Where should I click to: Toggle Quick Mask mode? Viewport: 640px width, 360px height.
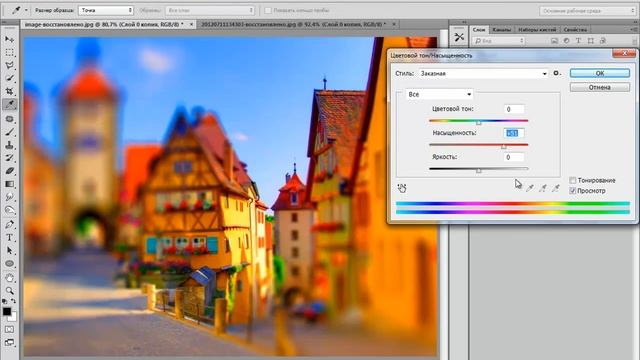click(9, 329)
